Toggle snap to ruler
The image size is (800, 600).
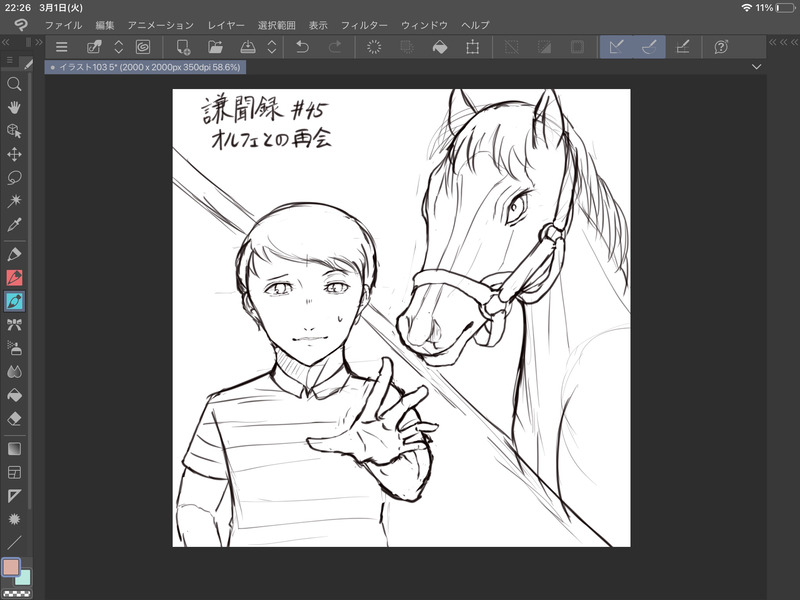click(x=616, y=47)
